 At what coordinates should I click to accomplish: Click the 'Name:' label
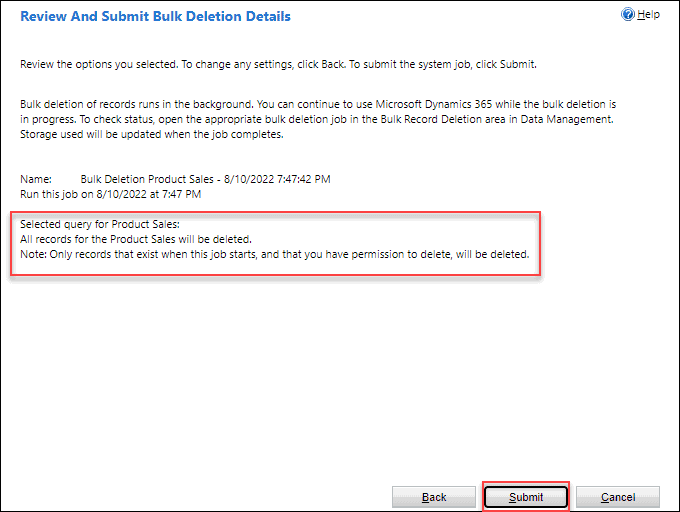click(x=36, y=179)
